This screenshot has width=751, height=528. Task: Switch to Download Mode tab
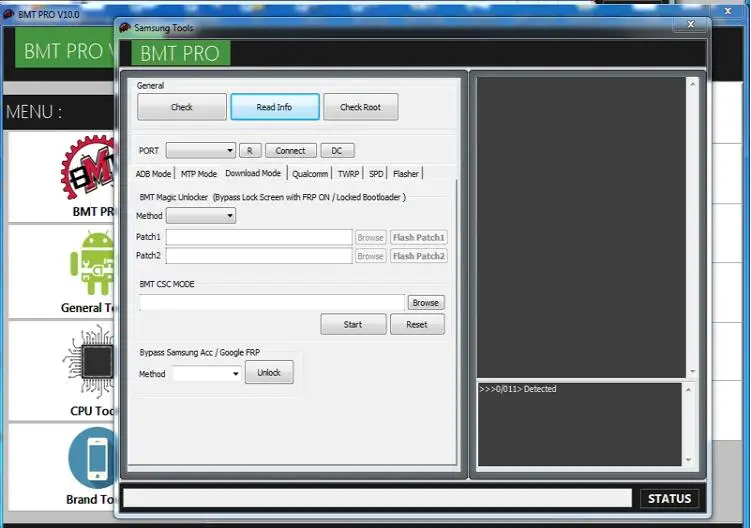pos(253,173)
